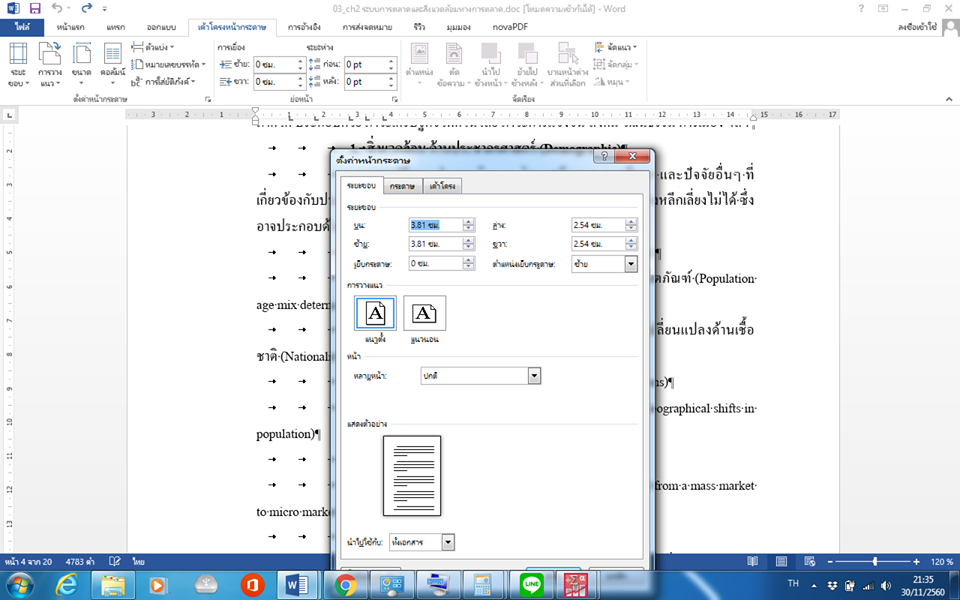Viewport: 960px width, 600px height.
Task: Switch to Layout (เค้าโครง) tab in dialog
Action: pos(442,186)
